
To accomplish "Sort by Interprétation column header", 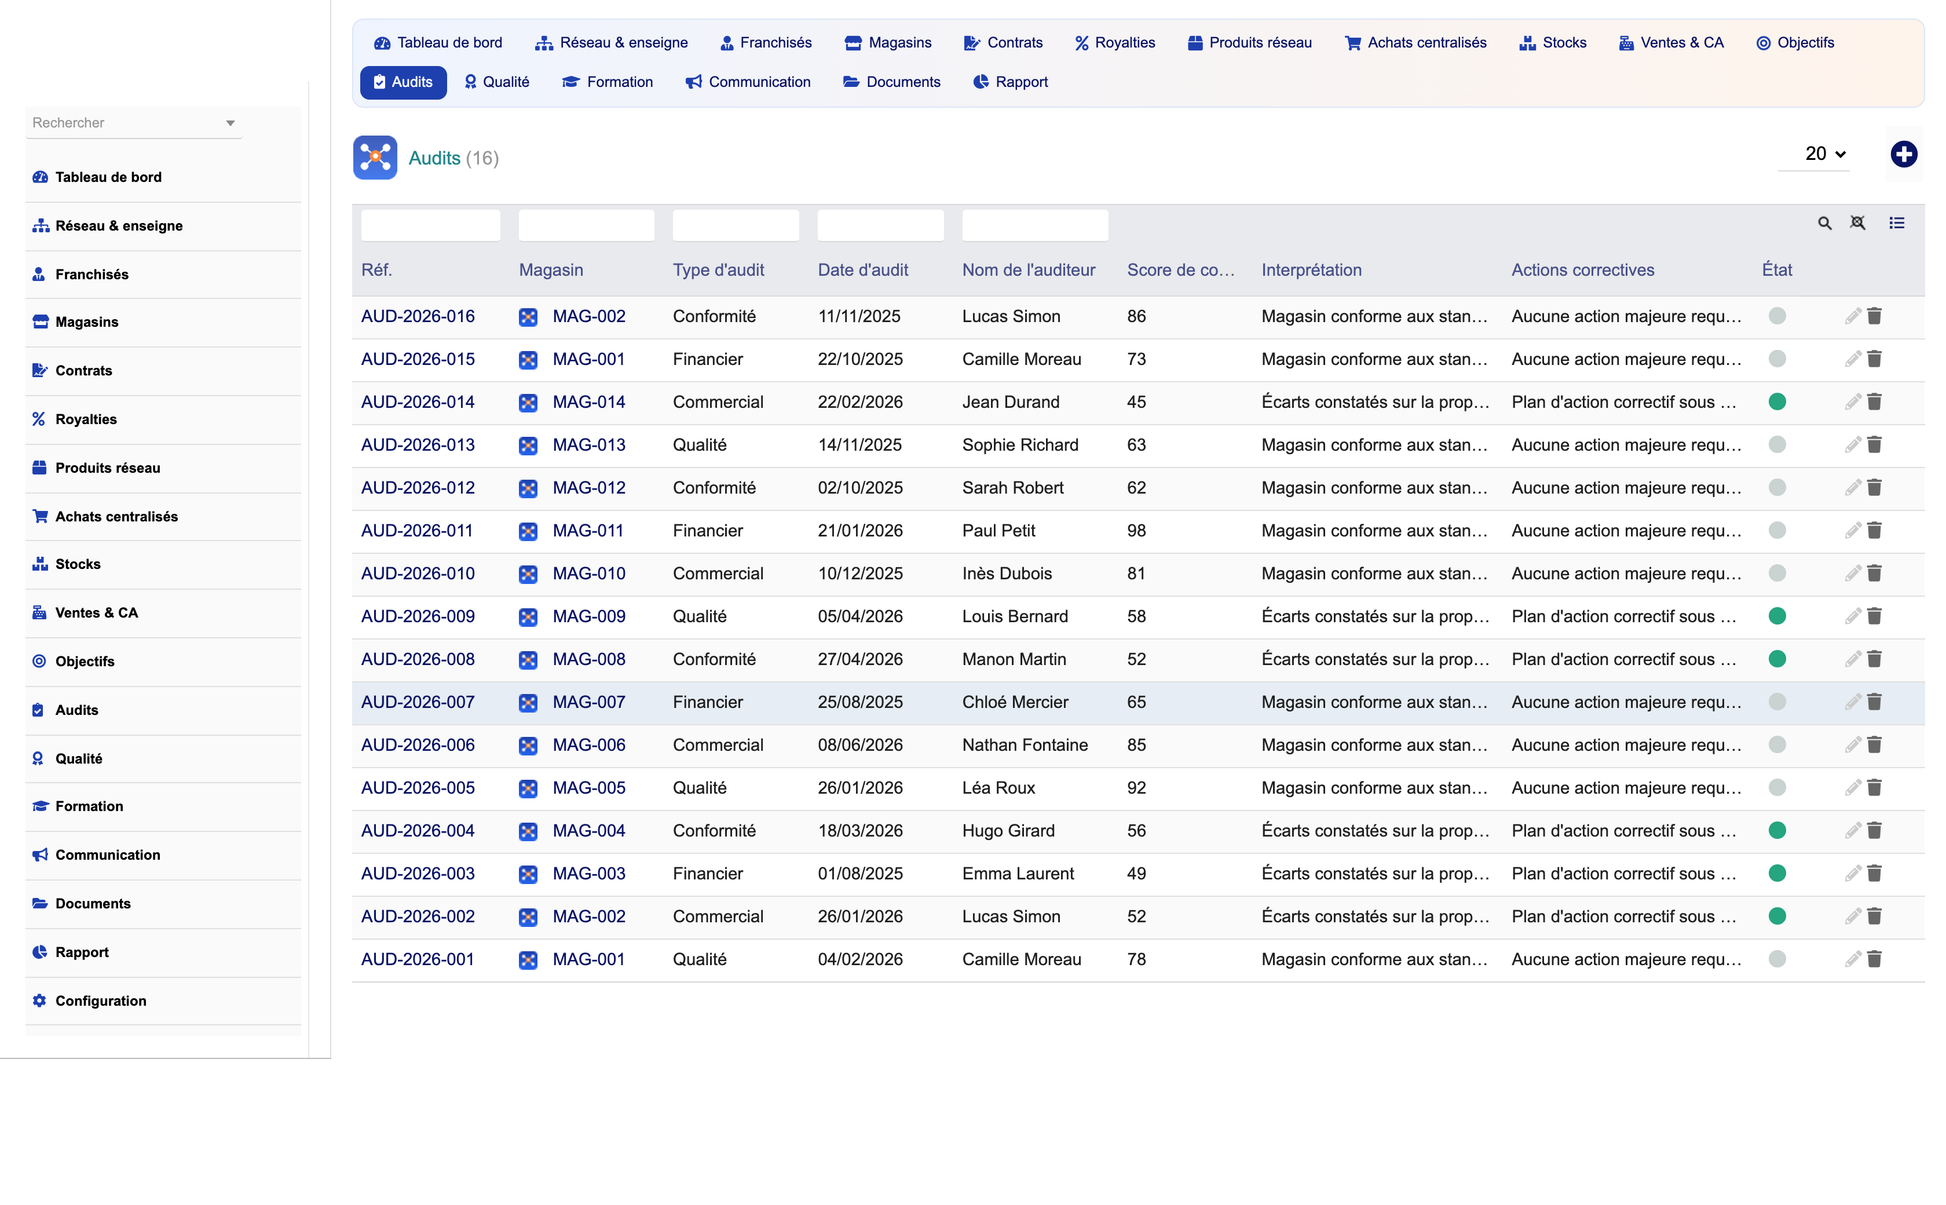I will pyautogui.click(x=1311, y=270).
